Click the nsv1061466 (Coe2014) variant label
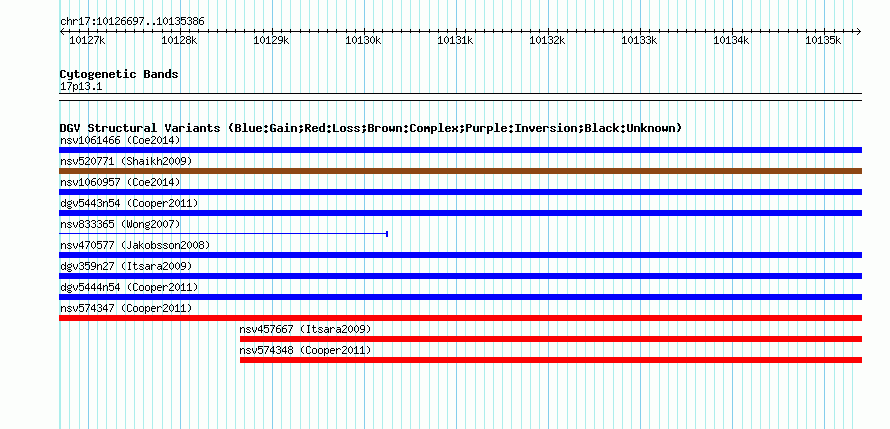This screenshot has height=429, width=890. (120, 140)
